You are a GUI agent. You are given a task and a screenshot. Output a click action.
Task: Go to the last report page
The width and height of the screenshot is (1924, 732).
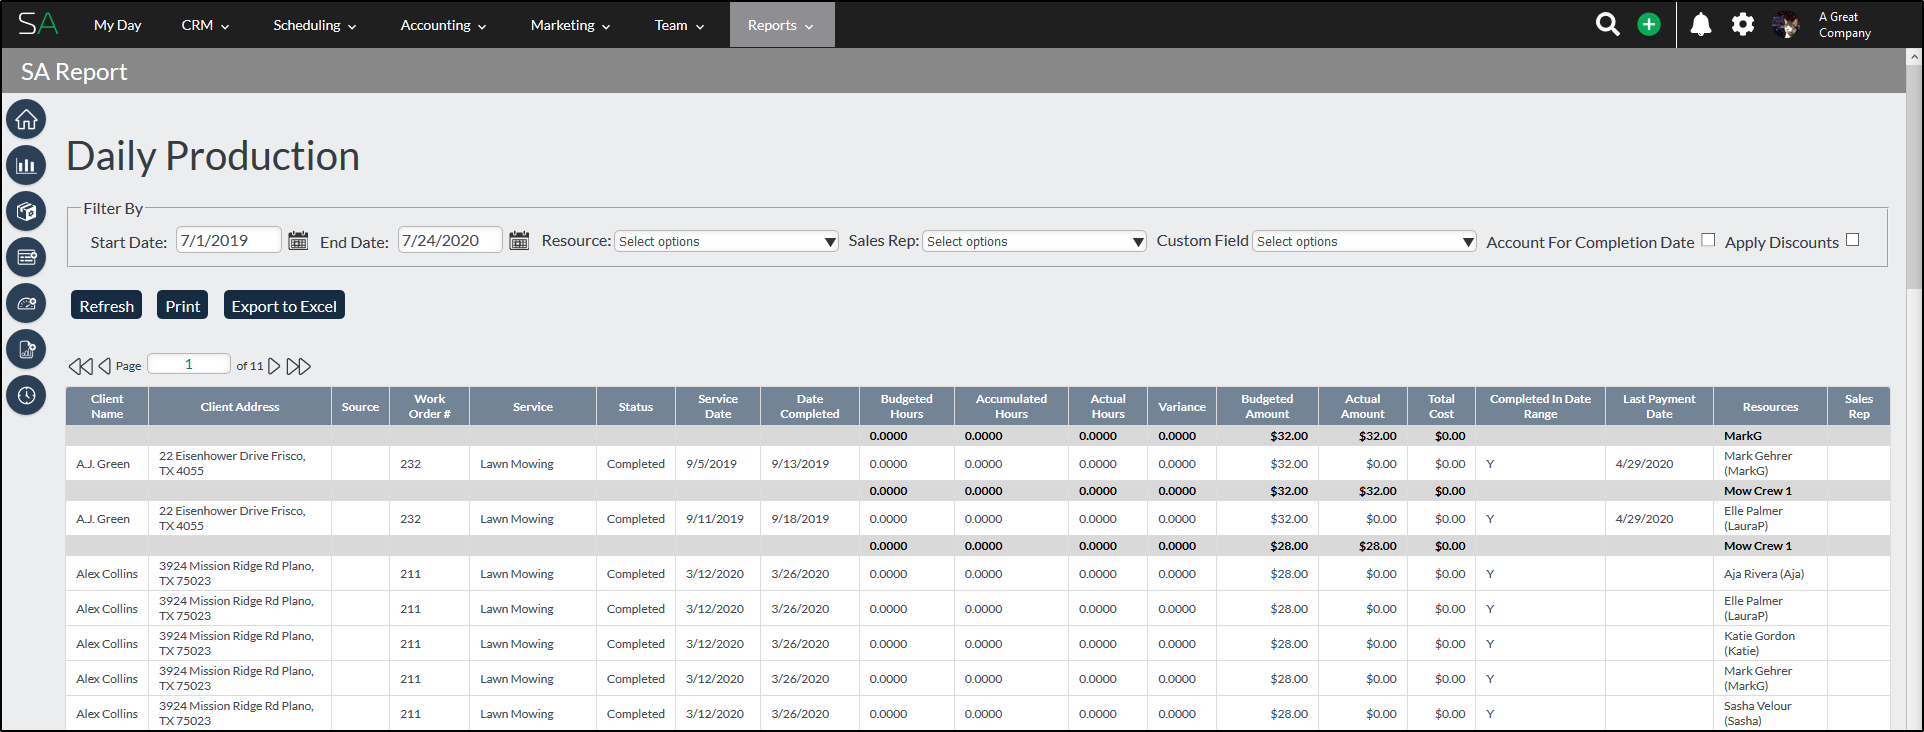coord(299,367)
